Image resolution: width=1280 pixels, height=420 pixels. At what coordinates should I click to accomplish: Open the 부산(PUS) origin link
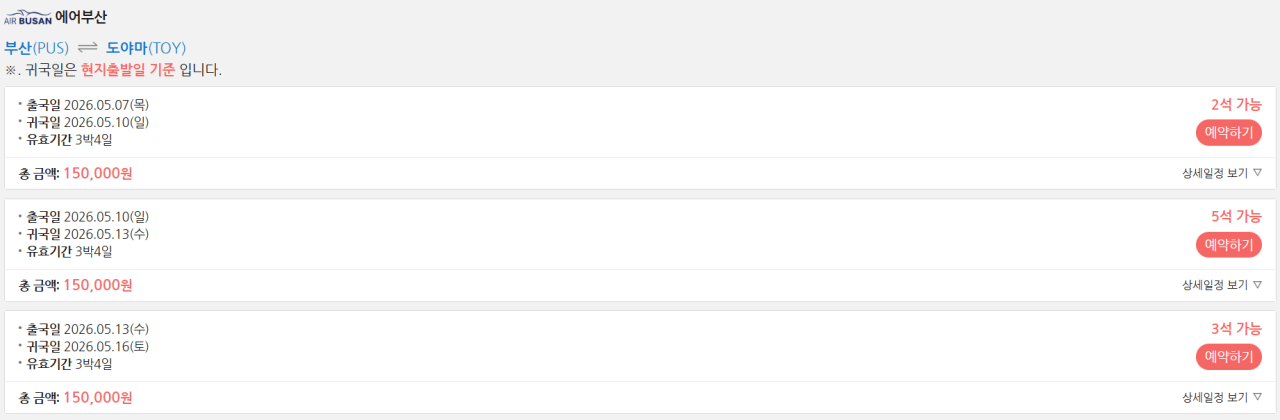pos(37,48)
